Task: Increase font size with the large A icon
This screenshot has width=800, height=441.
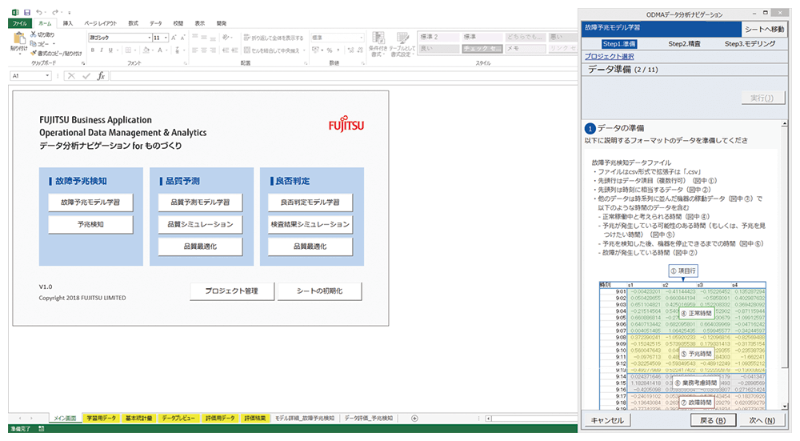Action: (174, 38)
